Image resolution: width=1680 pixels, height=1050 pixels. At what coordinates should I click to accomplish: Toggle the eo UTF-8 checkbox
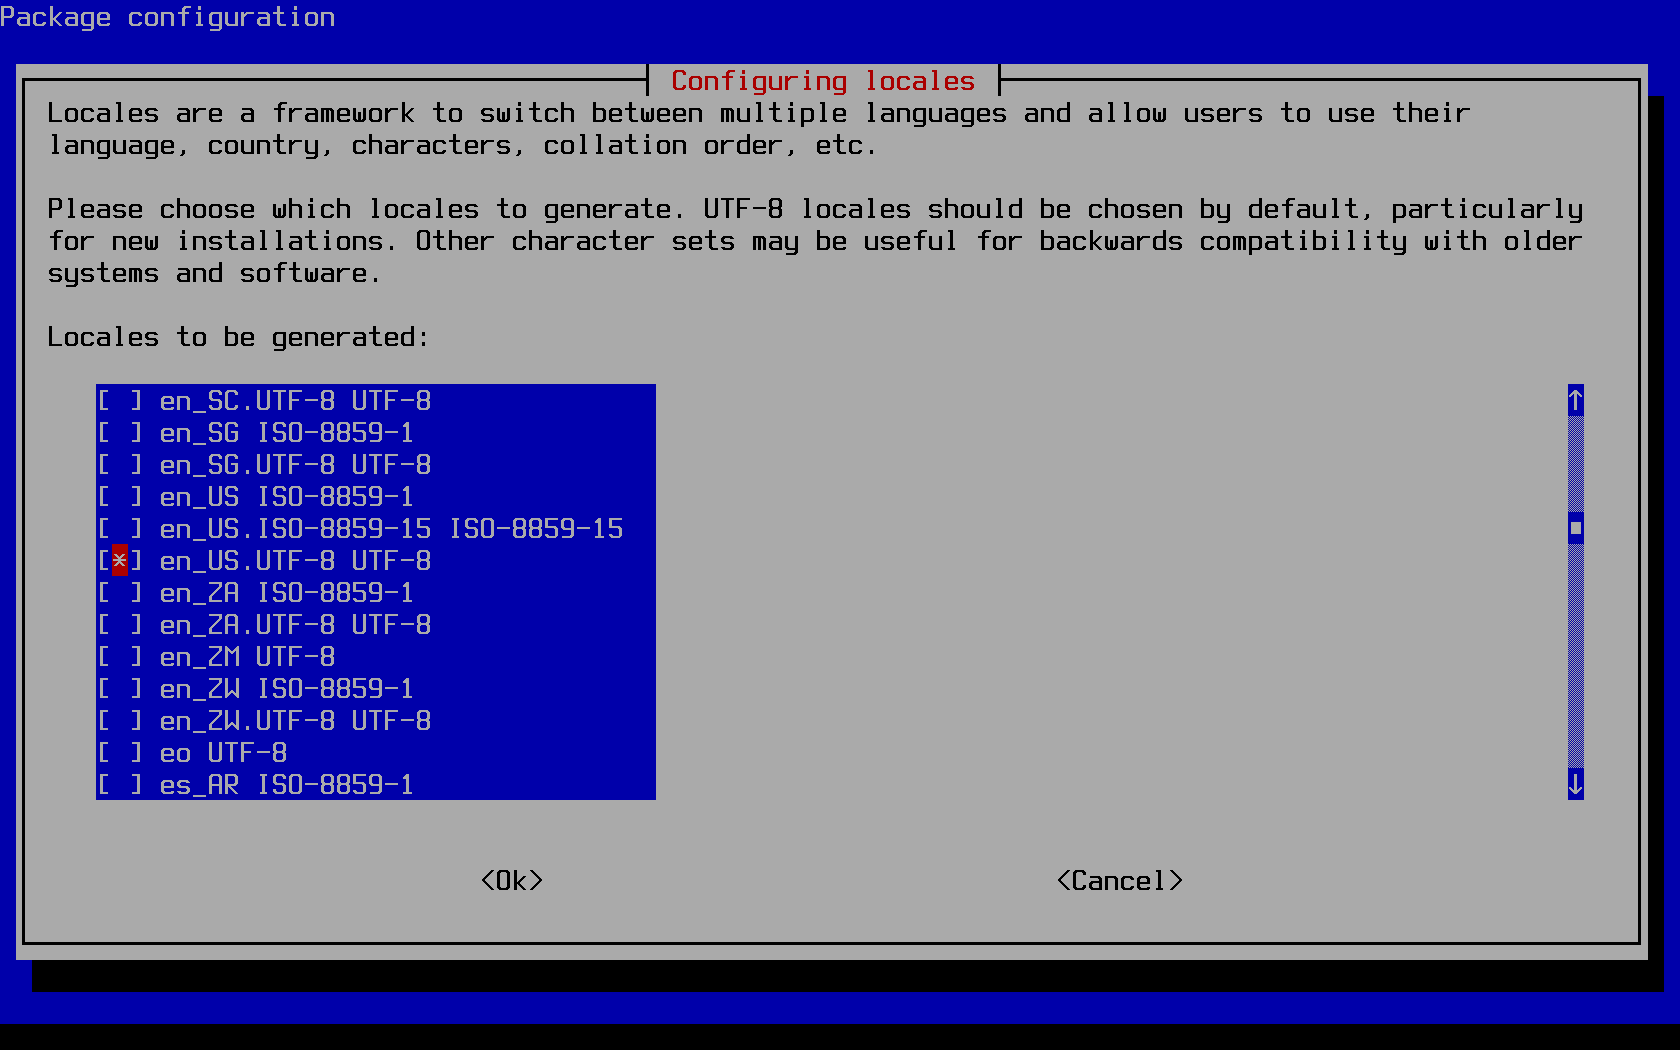(x=120, y=752)
